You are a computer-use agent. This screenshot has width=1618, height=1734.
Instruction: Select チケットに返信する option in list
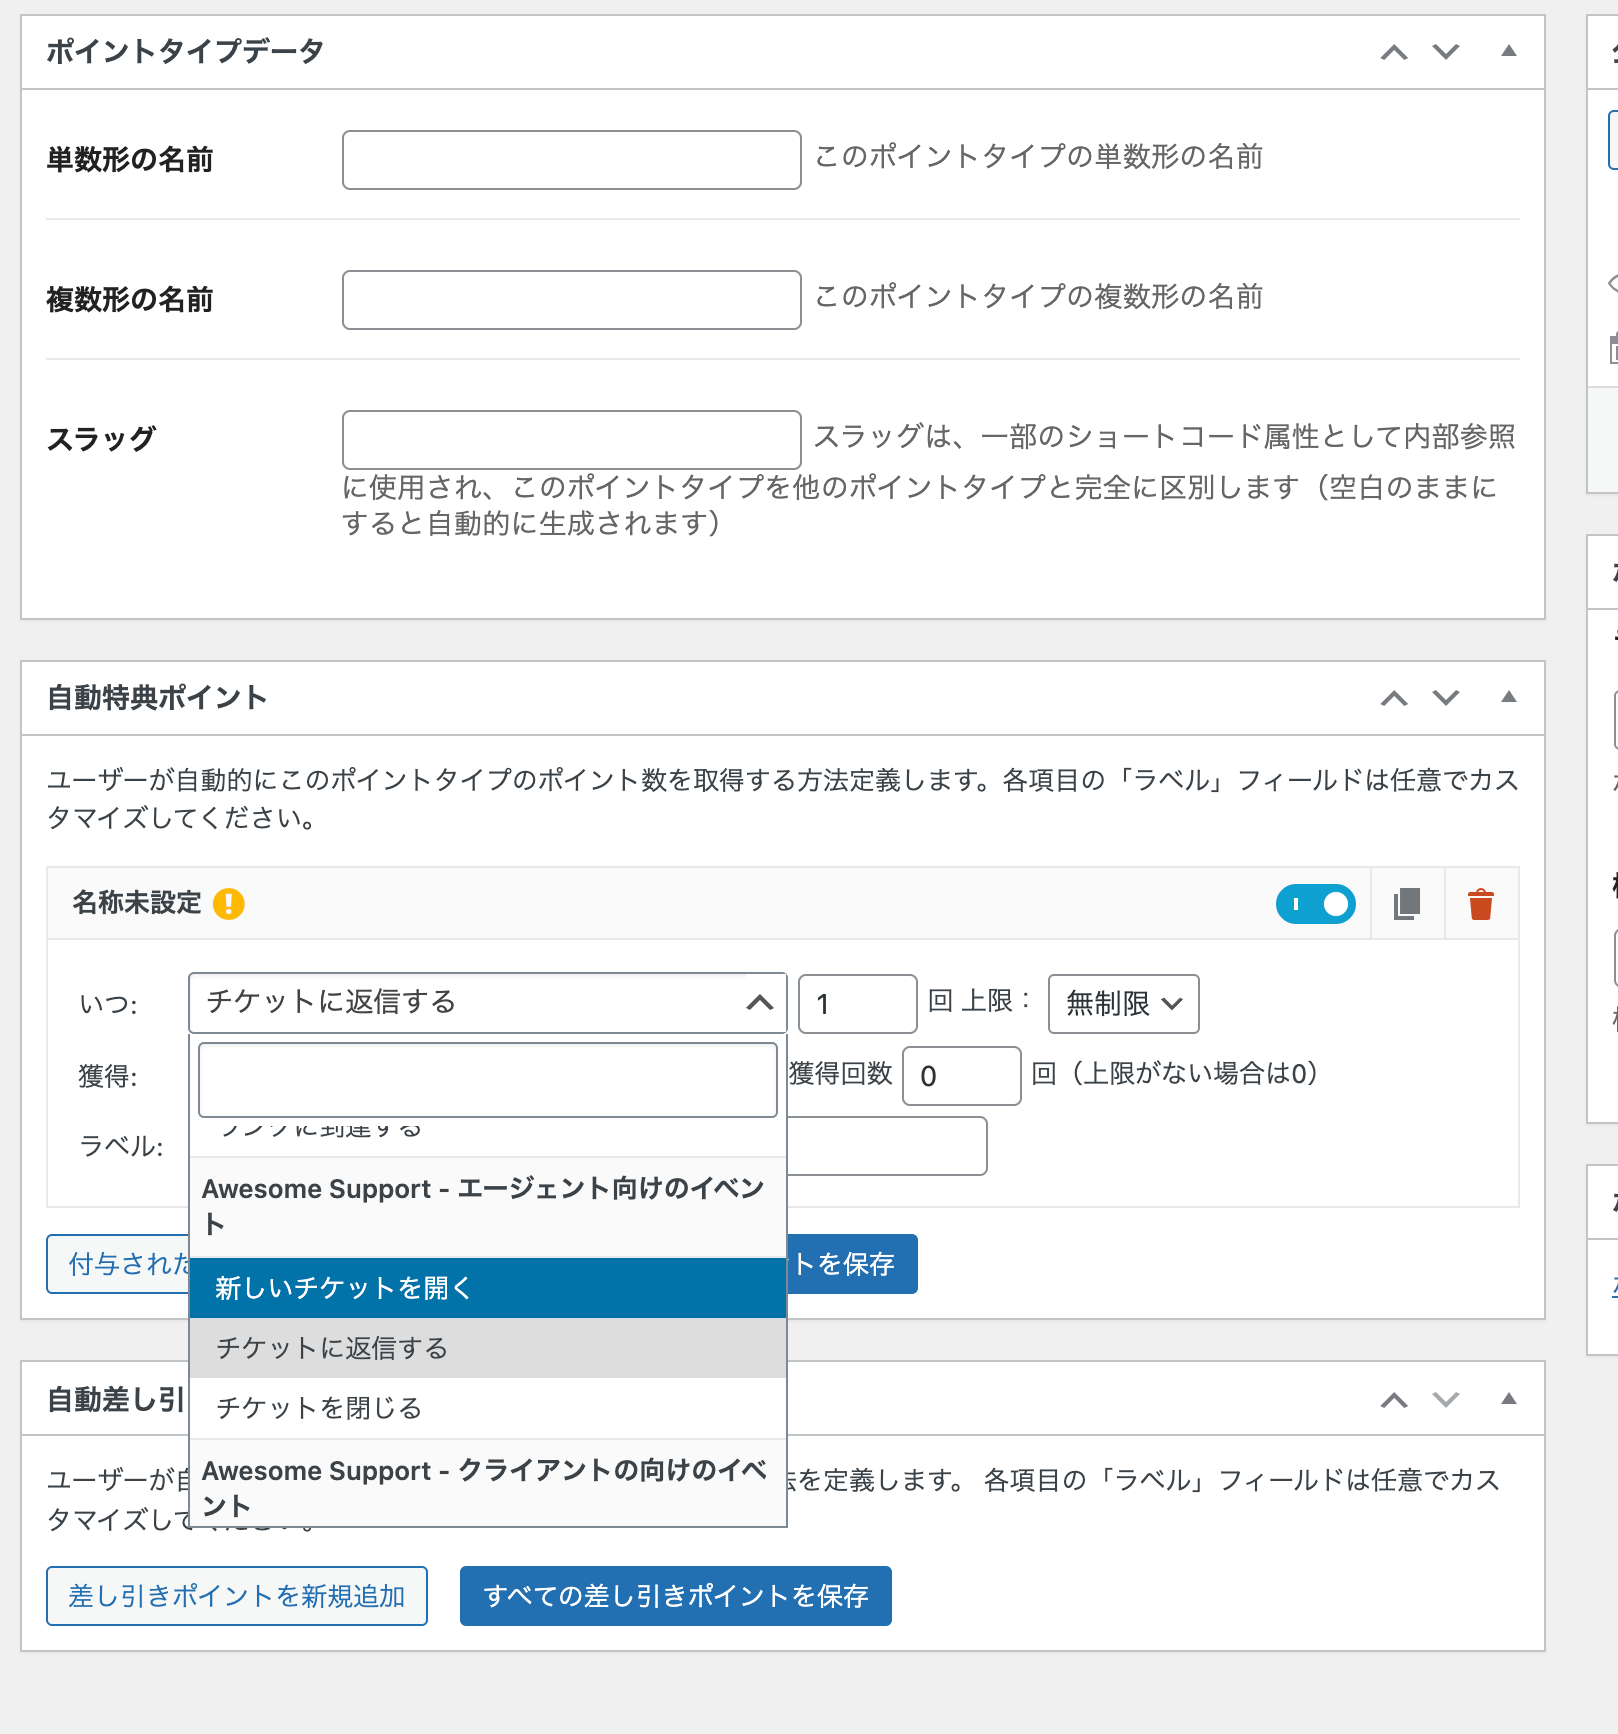click(x=488, y=1348)
